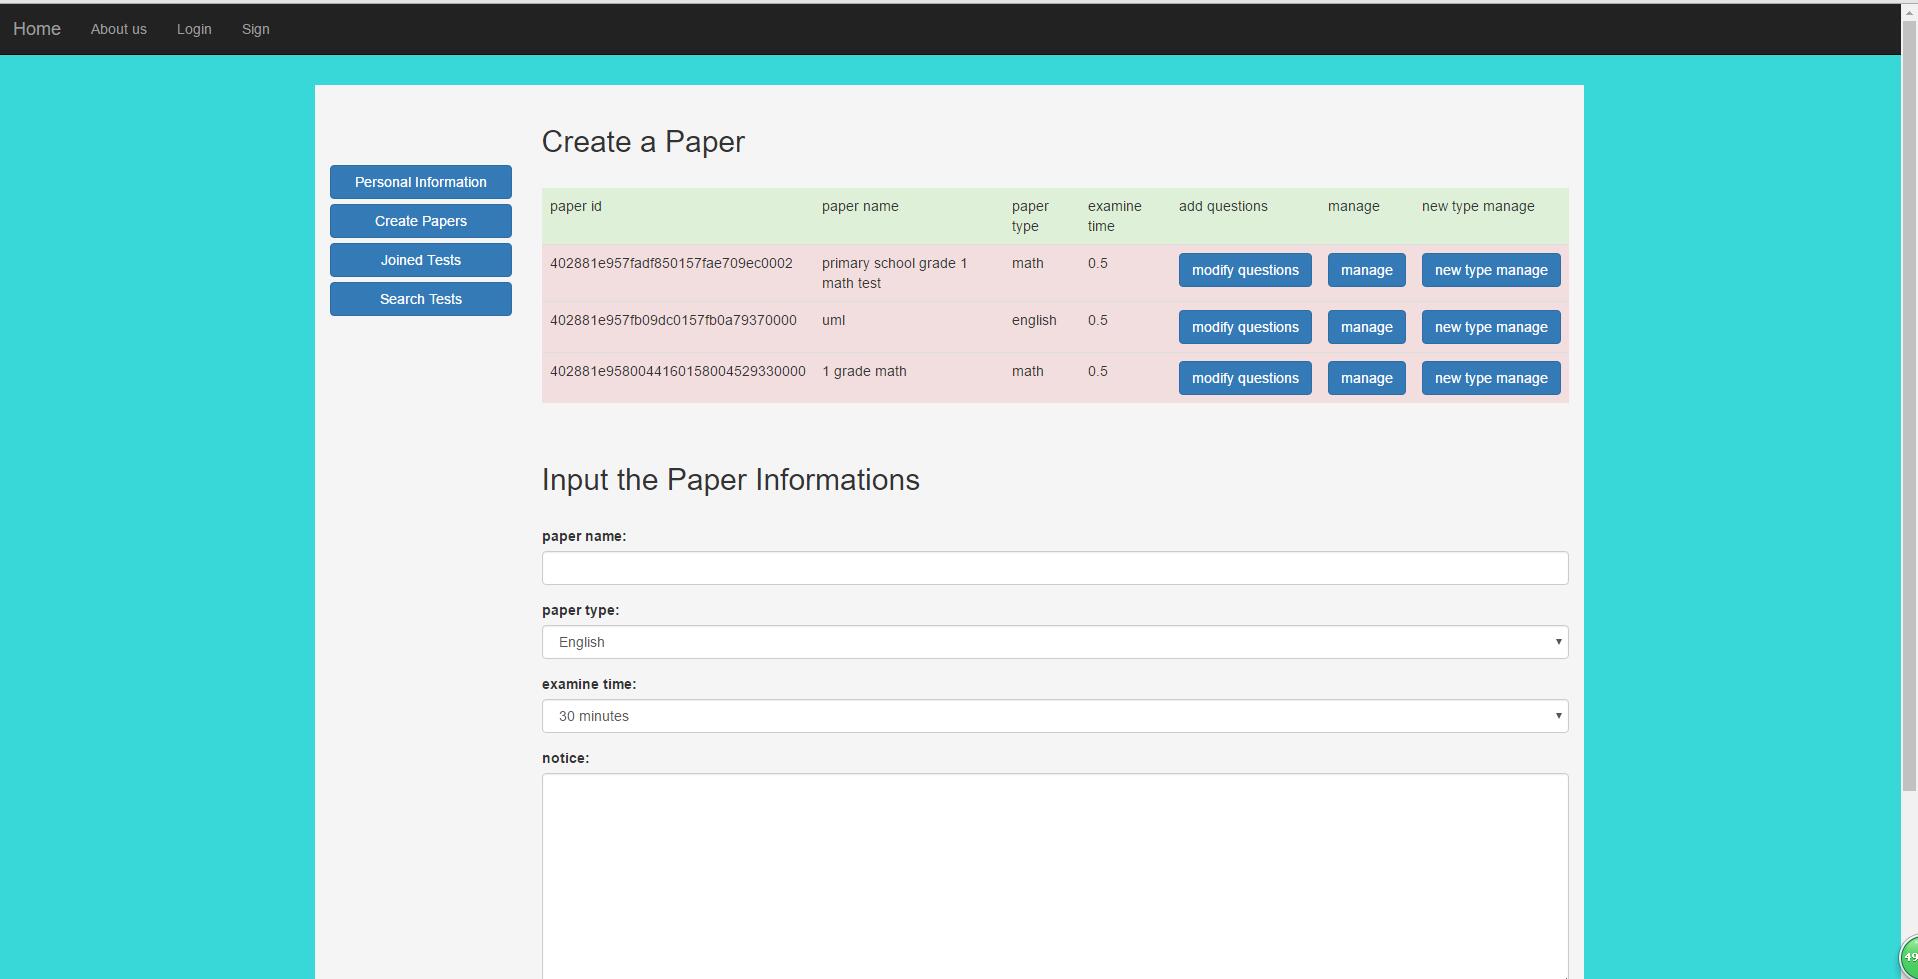Open the About us page

click(119, 29)
